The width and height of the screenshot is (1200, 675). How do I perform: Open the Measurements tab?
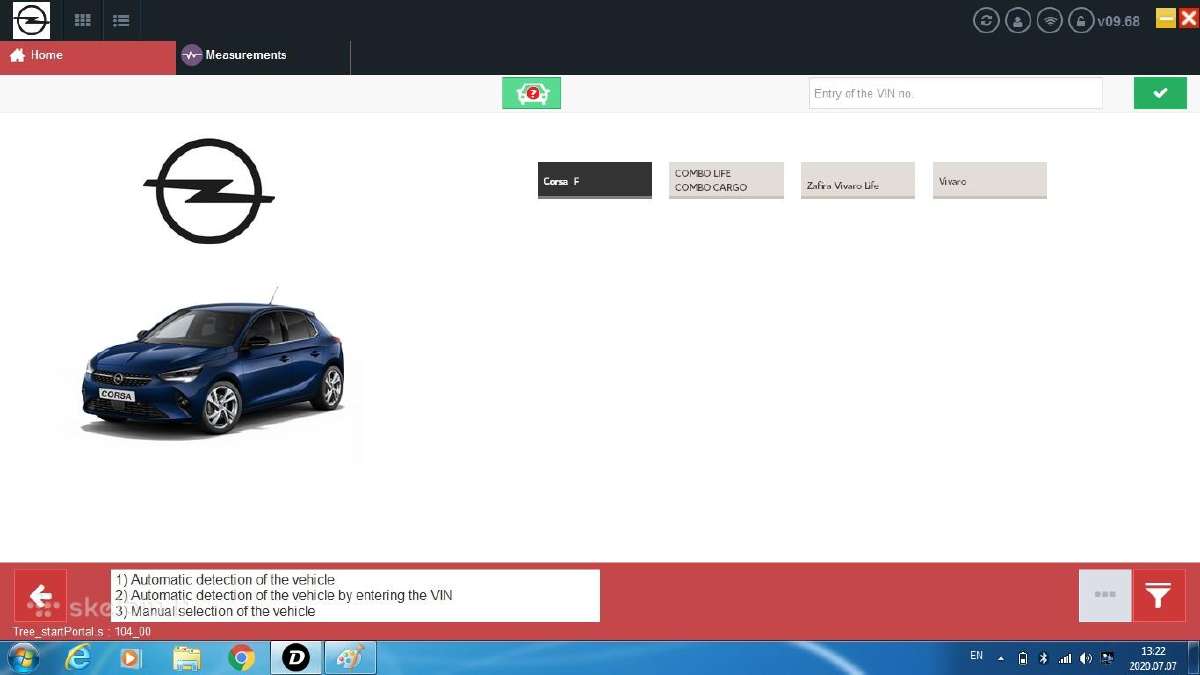(x=263, y=57)
